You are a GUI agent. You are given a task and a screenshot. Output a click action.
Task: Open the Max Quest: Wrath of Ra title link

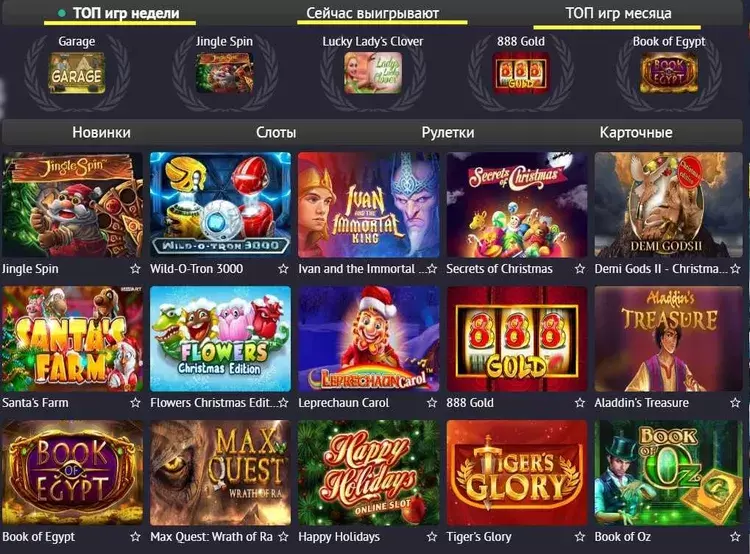pyautogui.click(x=211, y=537)
